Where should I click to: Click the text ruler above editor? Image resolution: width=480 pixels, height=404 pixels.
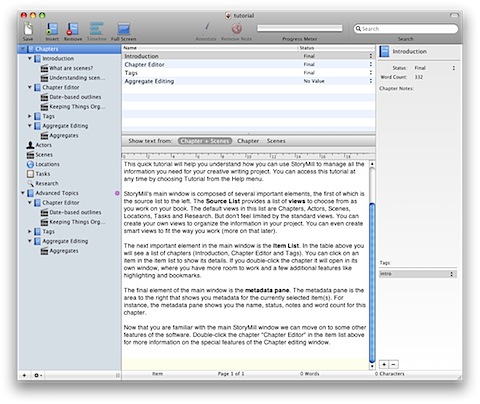point(248,156)
